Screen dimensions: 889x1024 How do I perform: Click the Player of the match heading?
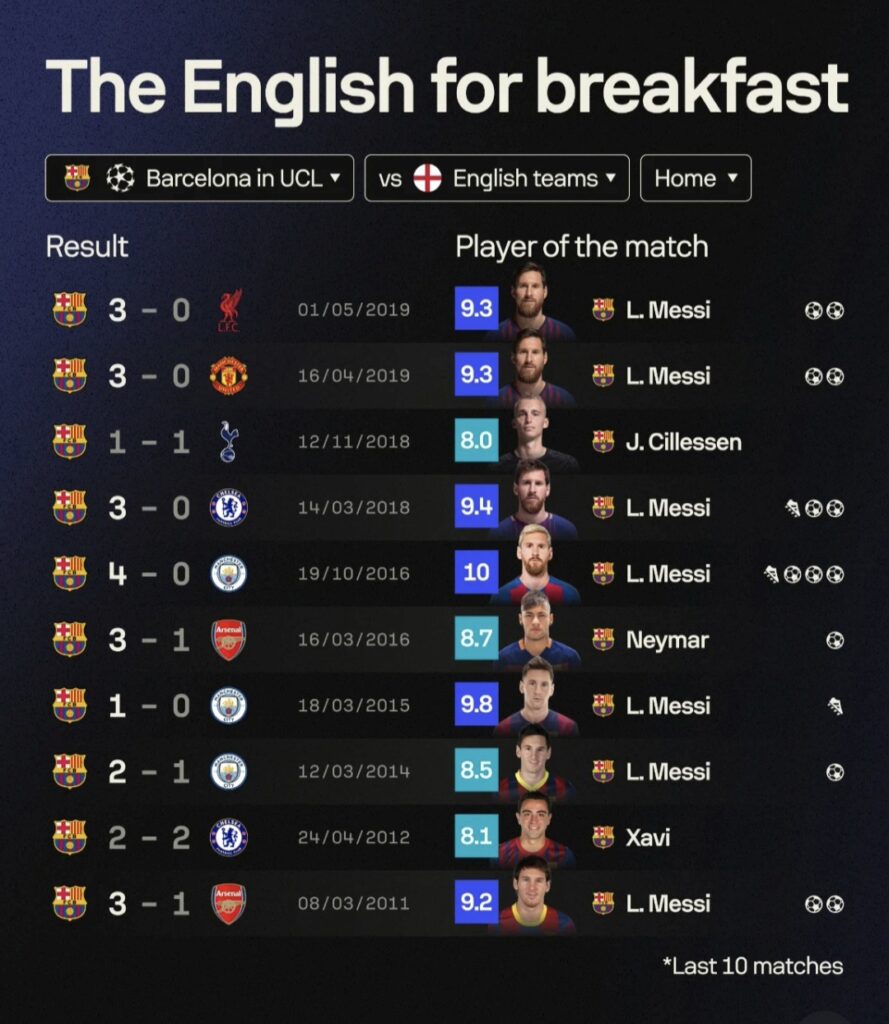(581, 247)
